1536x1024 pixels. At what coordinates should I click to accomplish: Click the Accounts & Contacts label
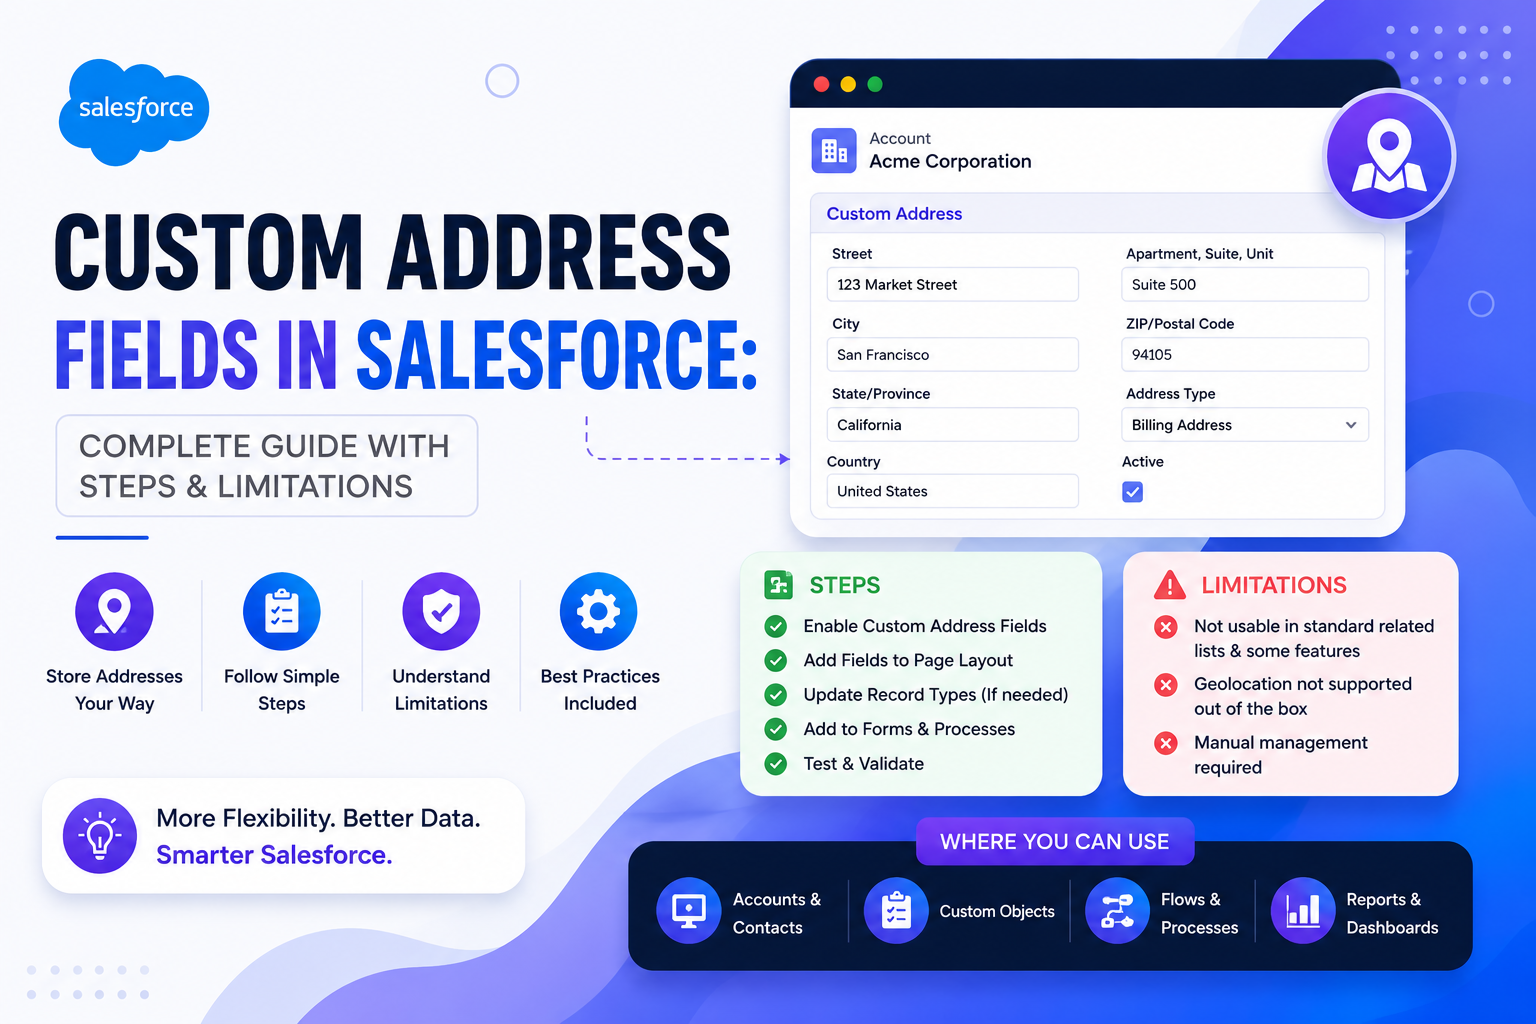point(777,913)
